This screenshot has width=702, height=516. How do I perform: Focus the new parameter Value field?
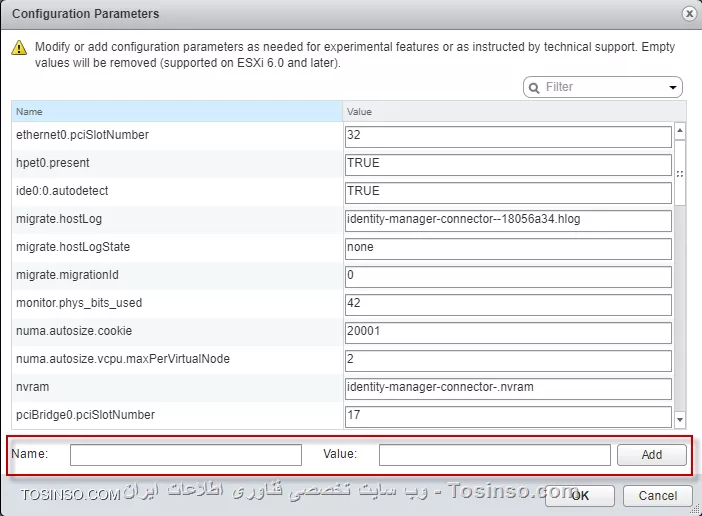(x=495, y=455)
